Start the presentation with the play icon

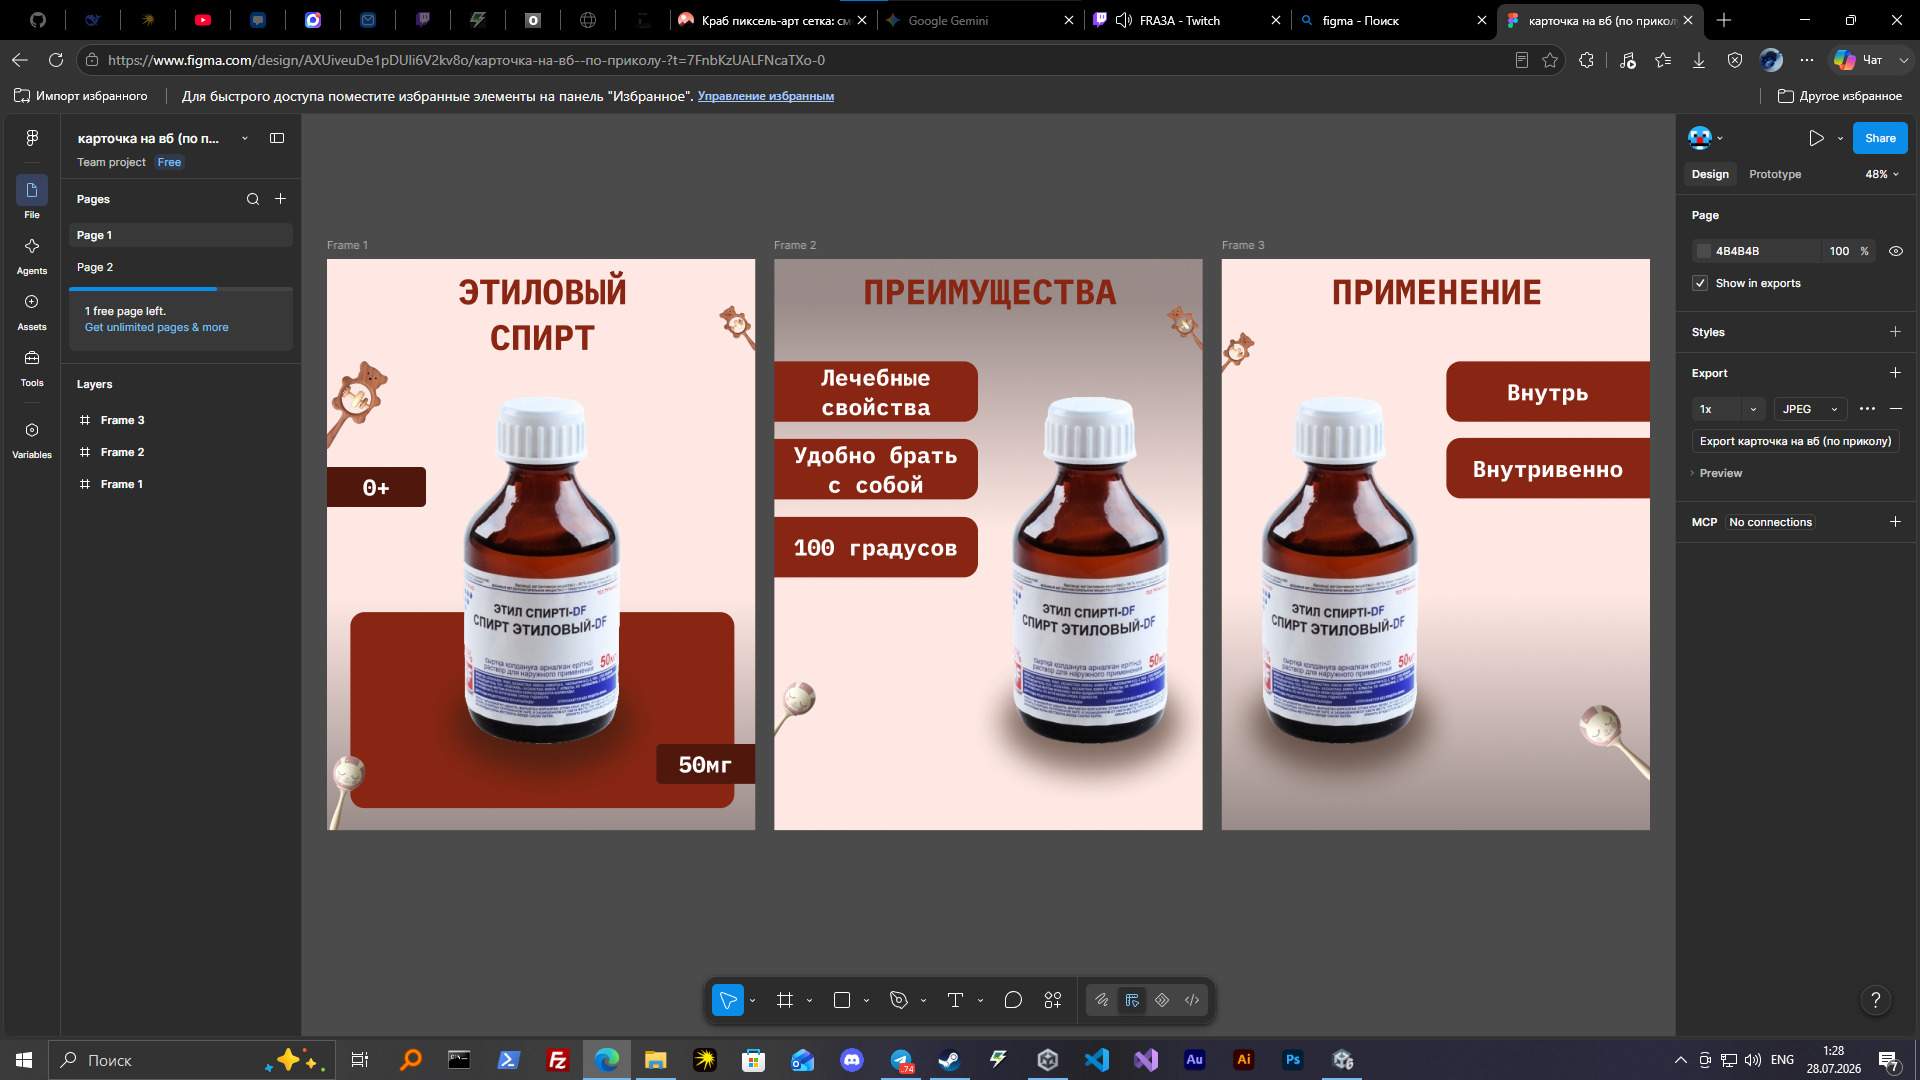[x=1816, y=138]
